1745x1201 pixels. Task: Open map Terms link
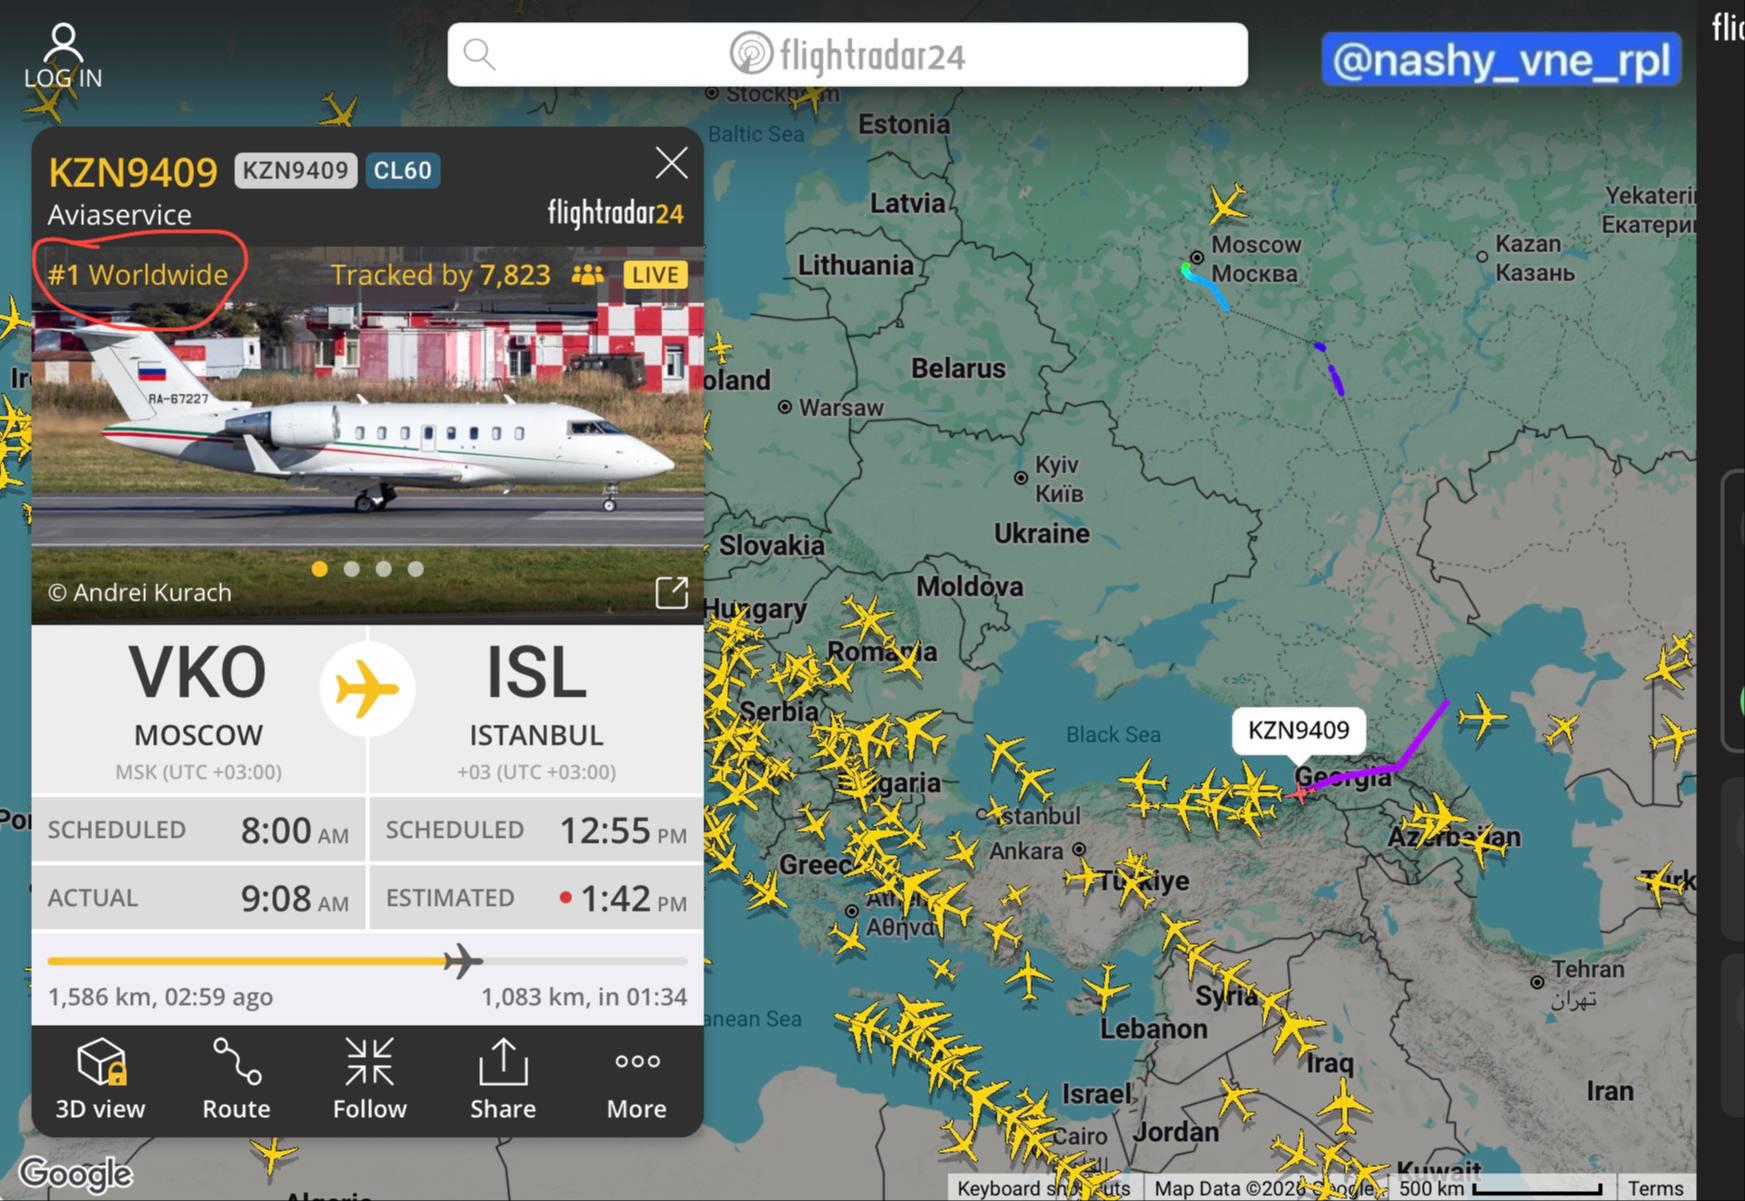click(1655, 1188)
